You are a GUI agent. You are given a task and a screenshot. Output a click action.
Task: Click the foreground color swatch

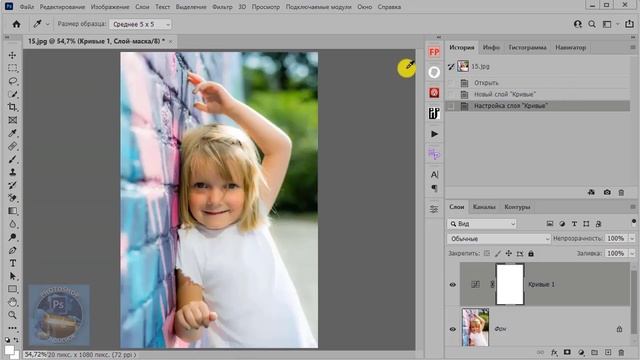click(x=9, y=350)
